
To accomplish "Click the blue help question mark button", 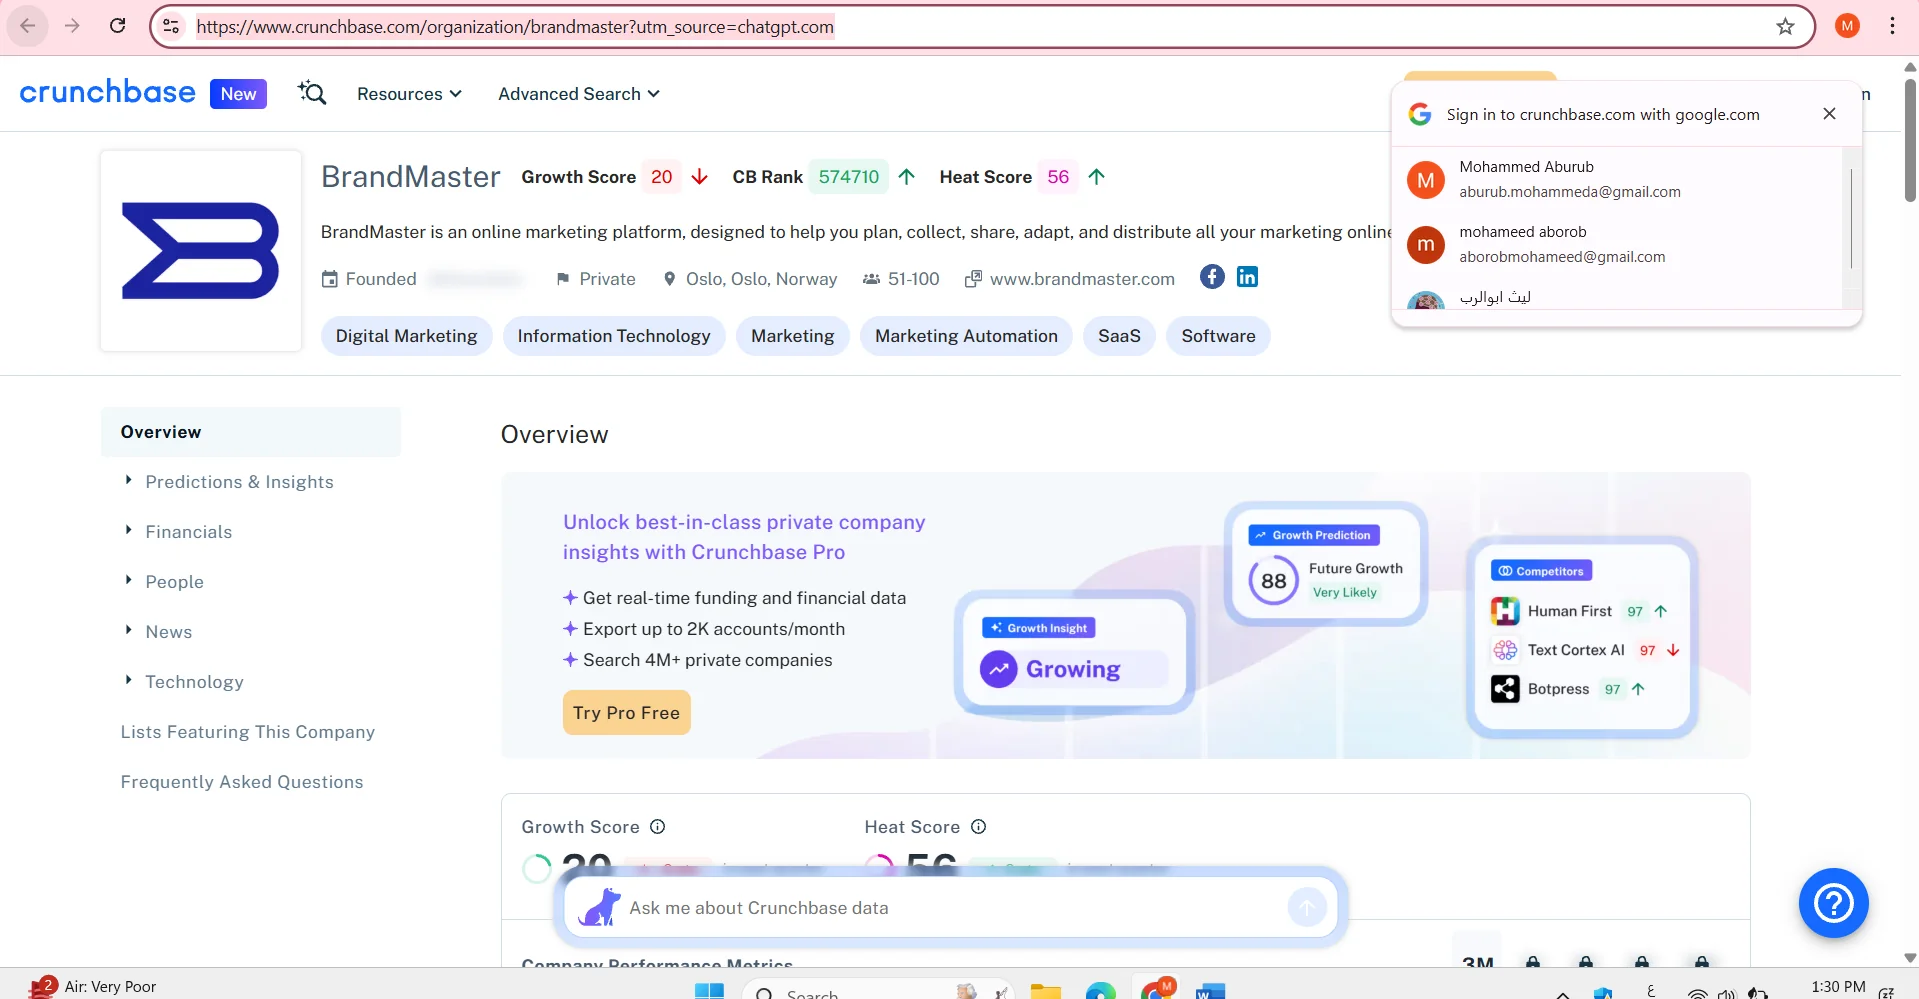I will [x=1833, y=903].
